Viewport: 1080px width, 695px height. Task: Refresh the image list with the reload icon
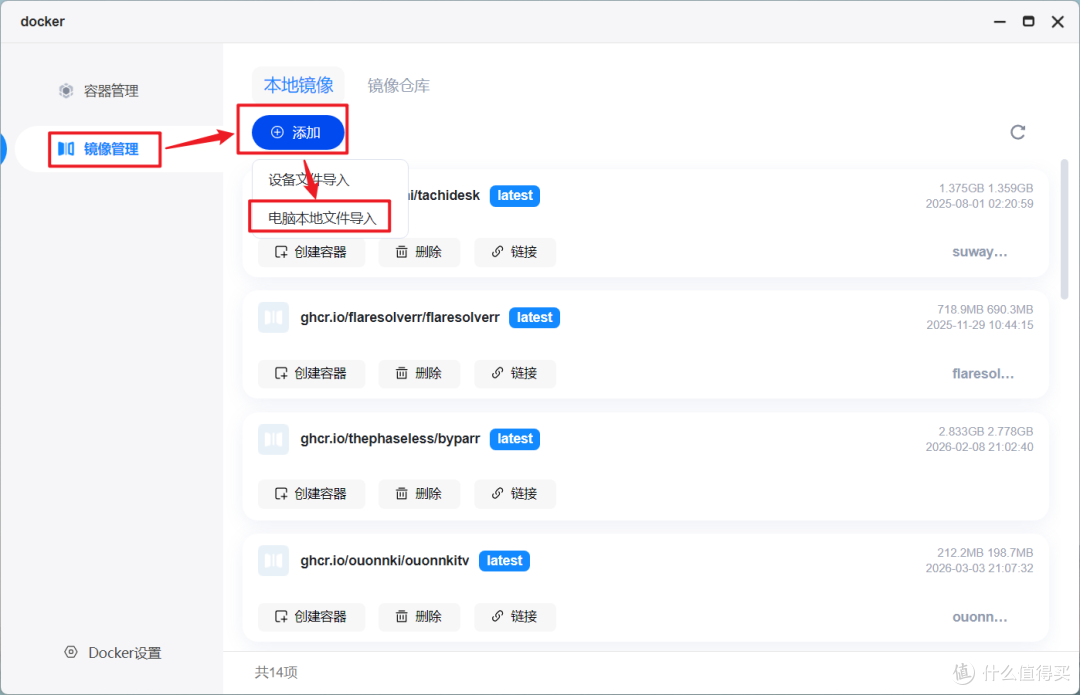1017,132
